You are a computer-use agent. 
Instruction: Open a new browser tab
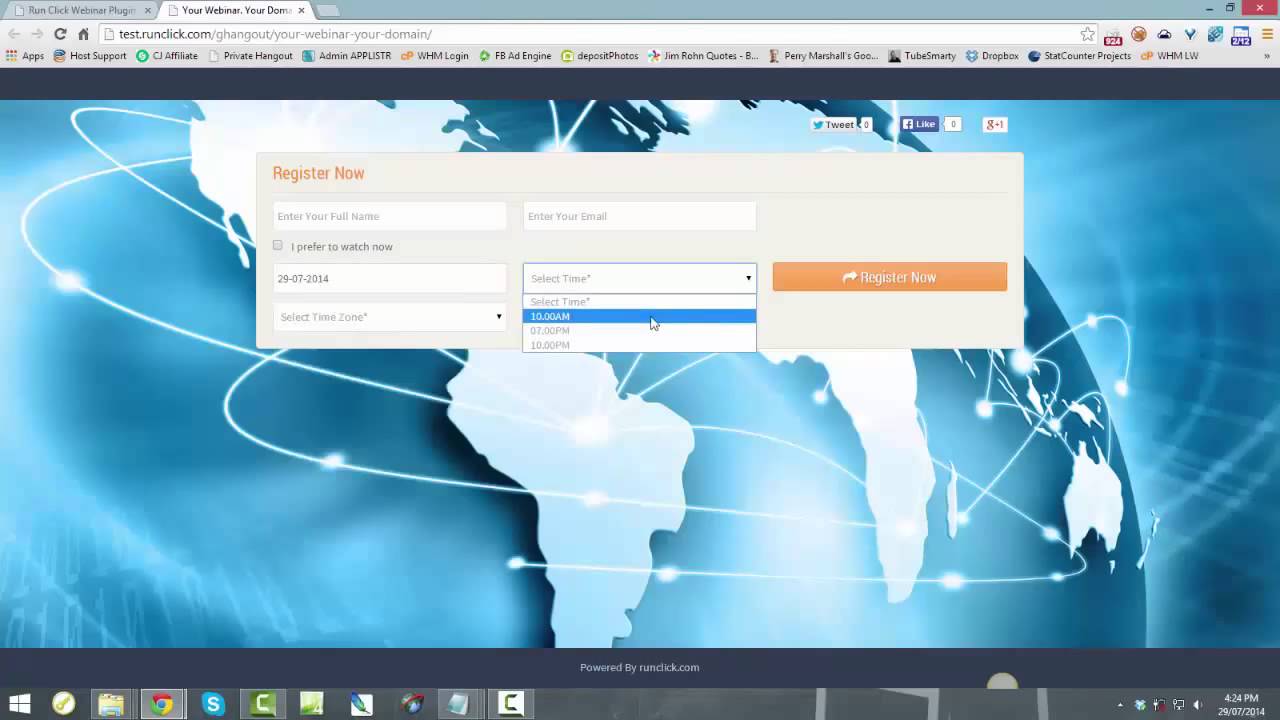[x=327, y=10]
